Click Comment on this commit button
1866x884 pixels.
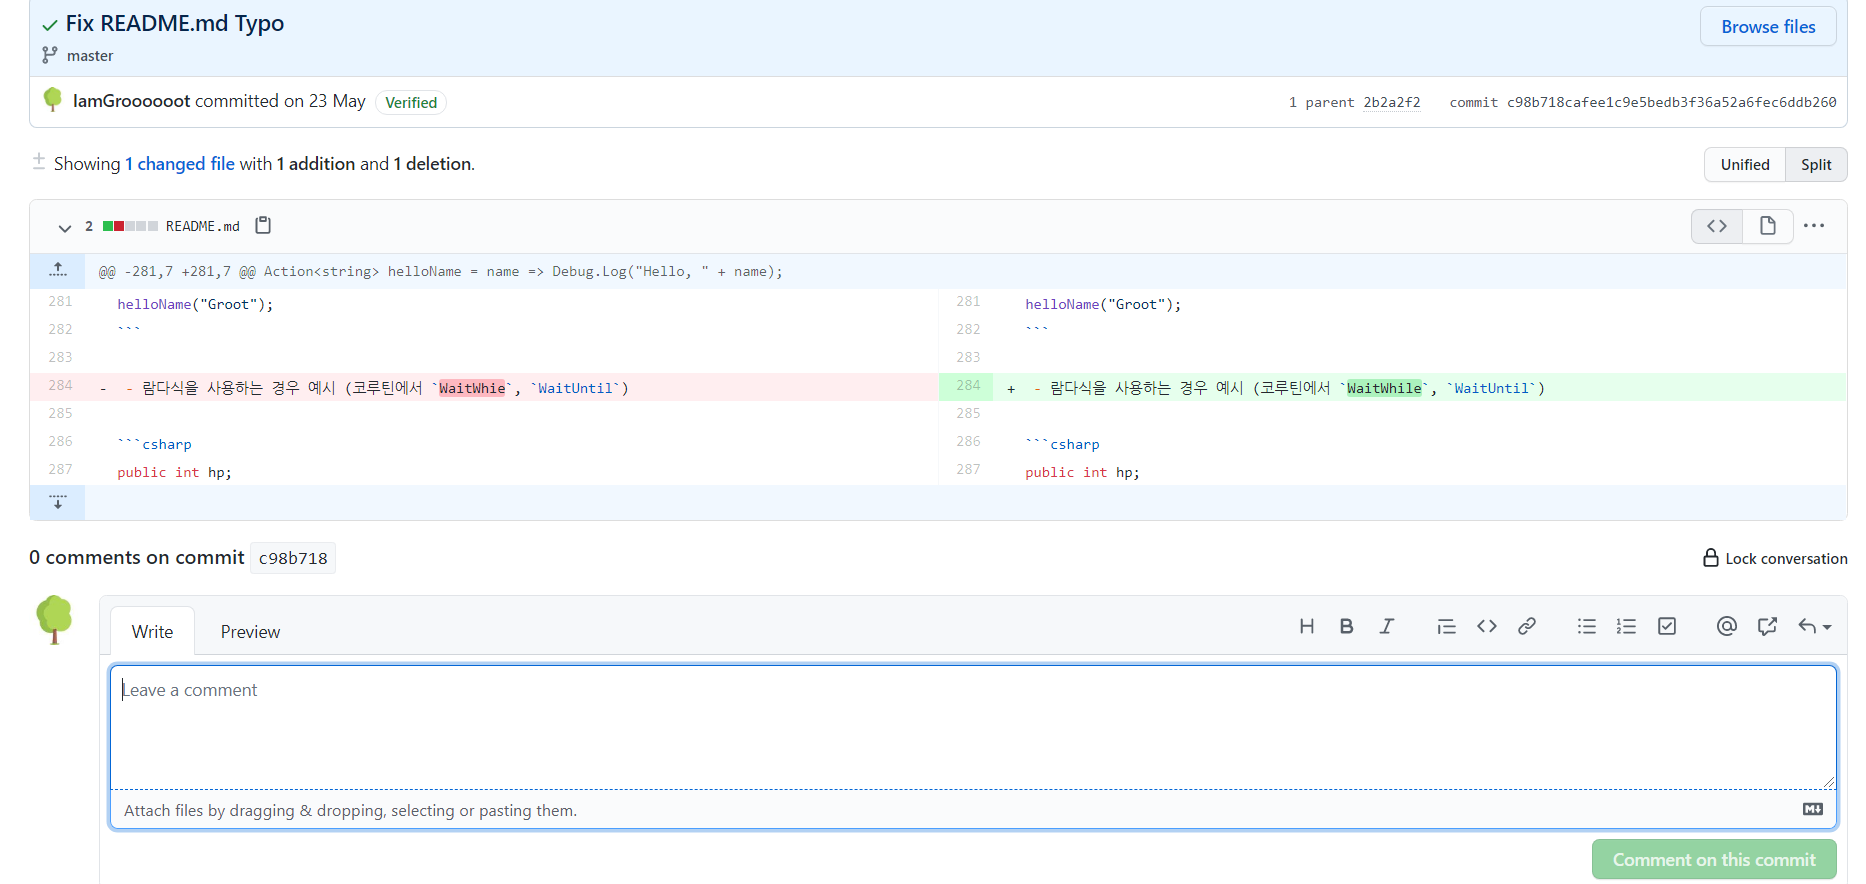[x=1714, y=860]
